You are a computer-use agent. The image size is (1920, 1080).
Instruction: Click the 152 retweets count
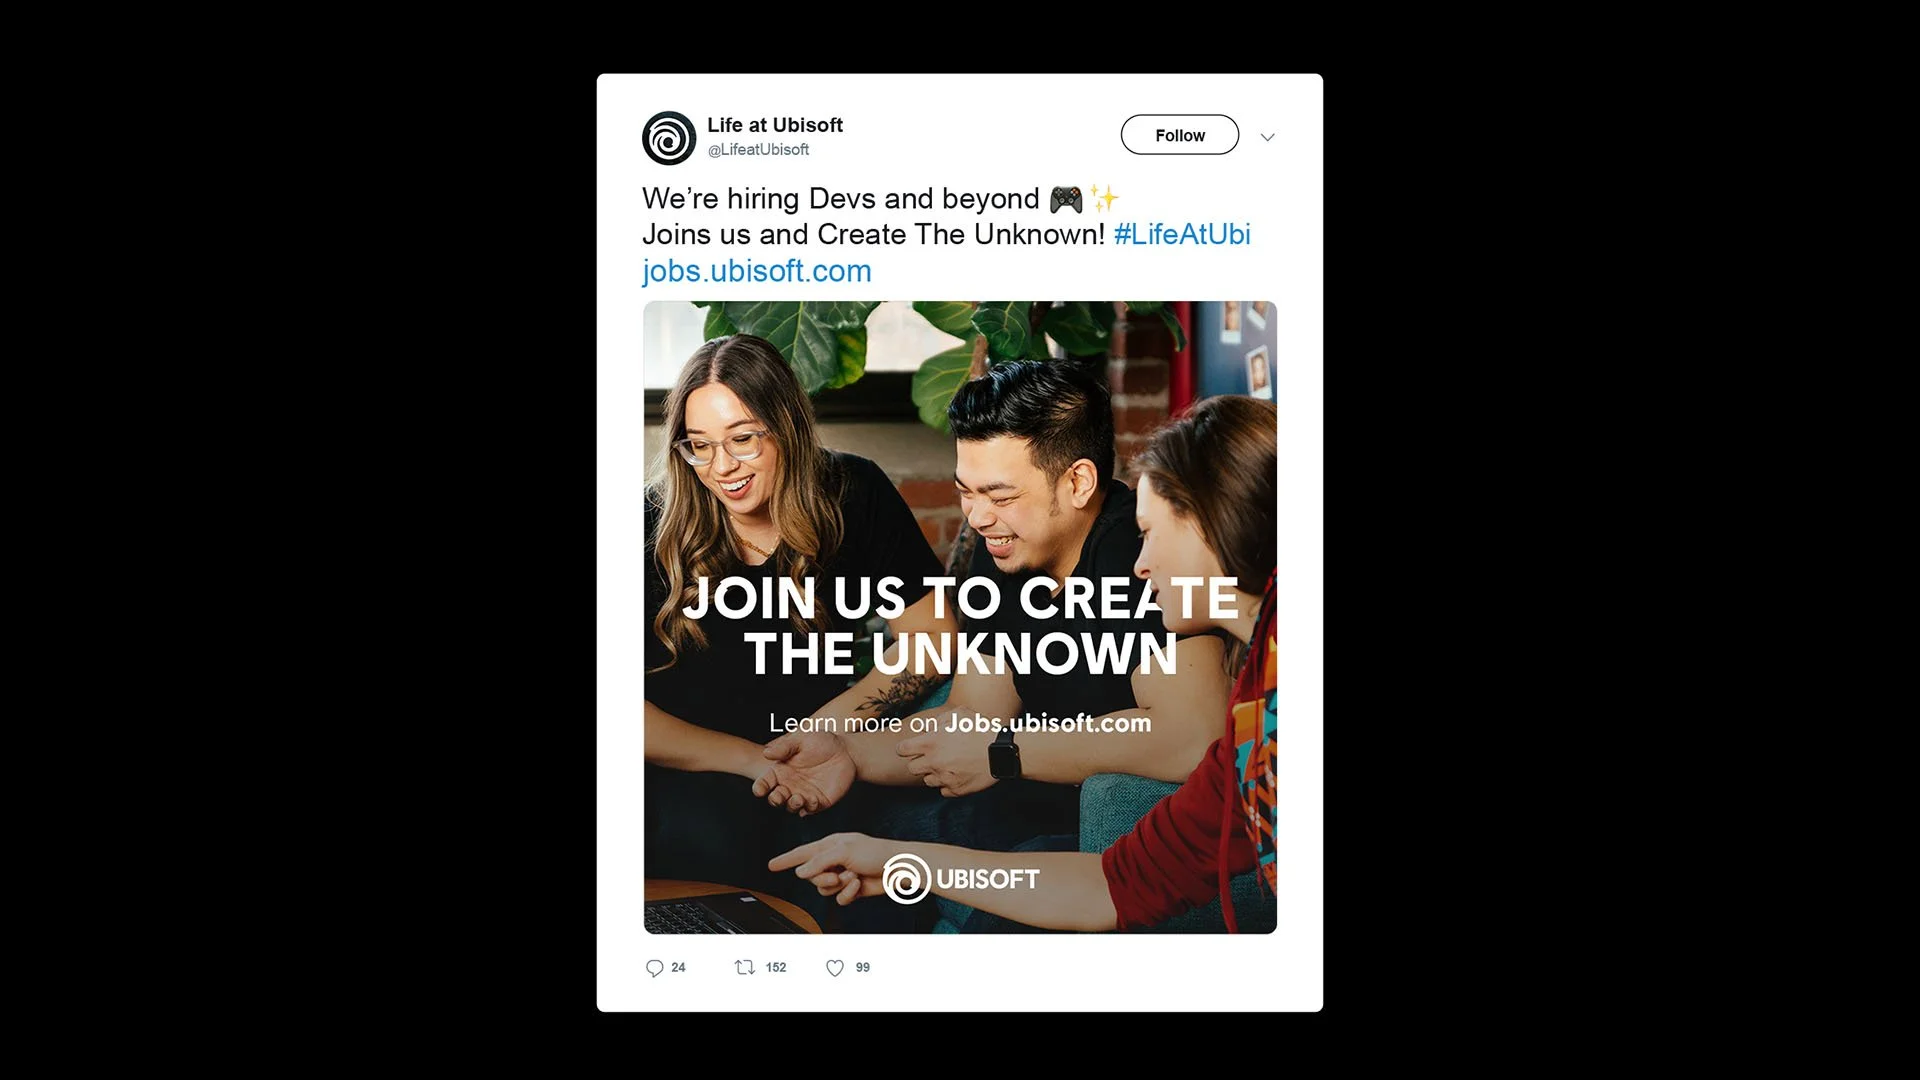(776, 967)
